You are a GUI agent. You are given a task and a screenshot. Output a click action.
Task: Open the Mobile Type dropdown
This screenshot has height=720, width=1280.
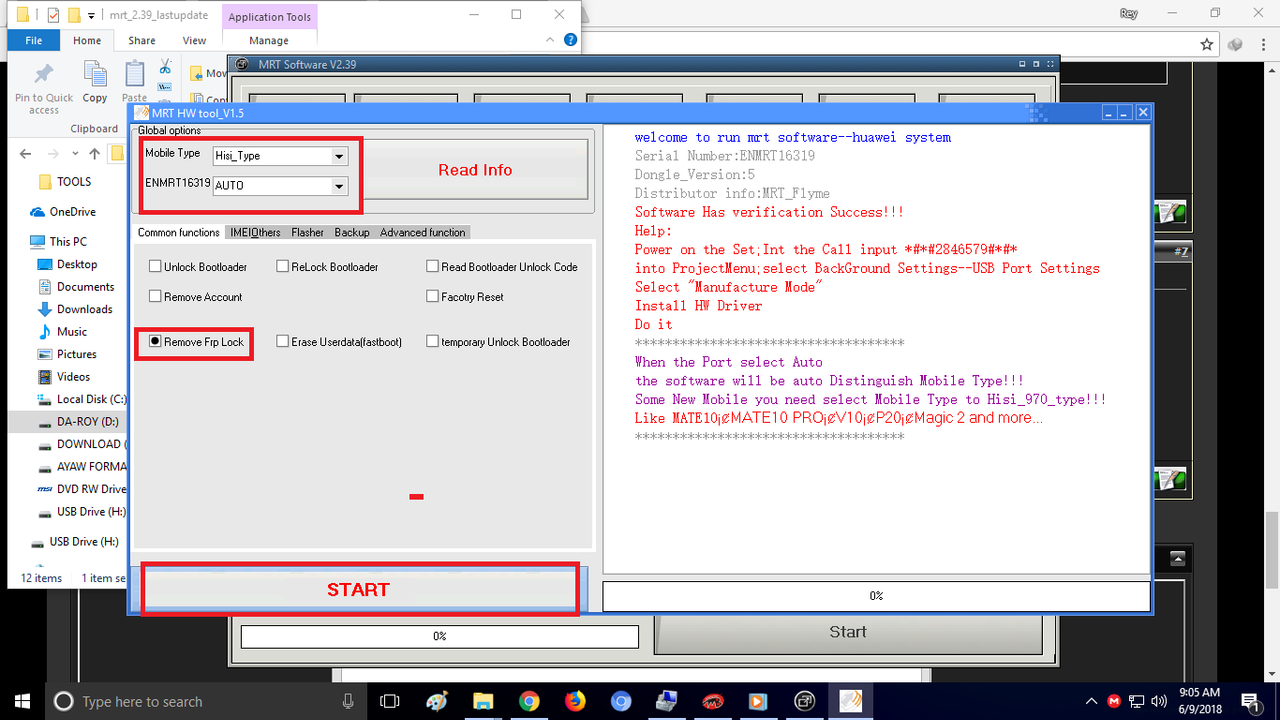click(x=340, y=156)
